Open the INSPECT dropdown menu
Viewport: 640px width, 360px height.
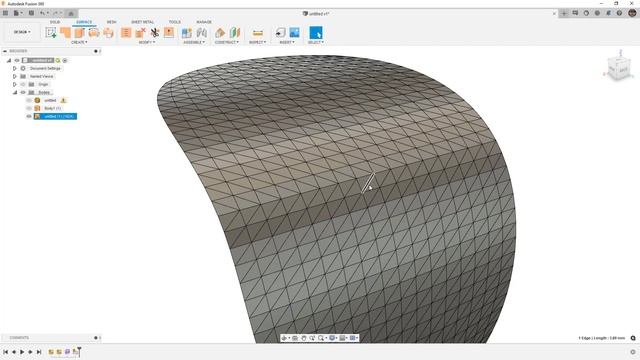pos(258,42)
